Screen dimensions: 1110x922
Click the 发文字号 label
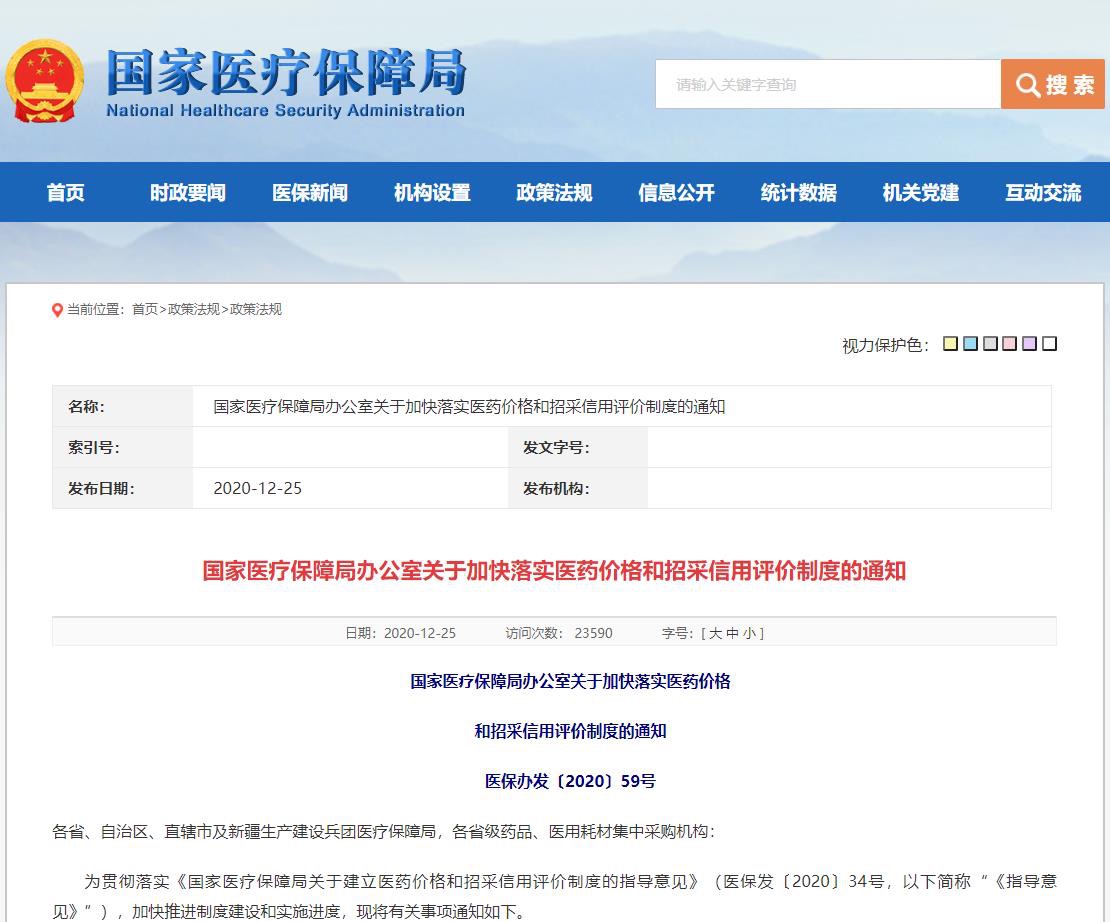(556, 448)
